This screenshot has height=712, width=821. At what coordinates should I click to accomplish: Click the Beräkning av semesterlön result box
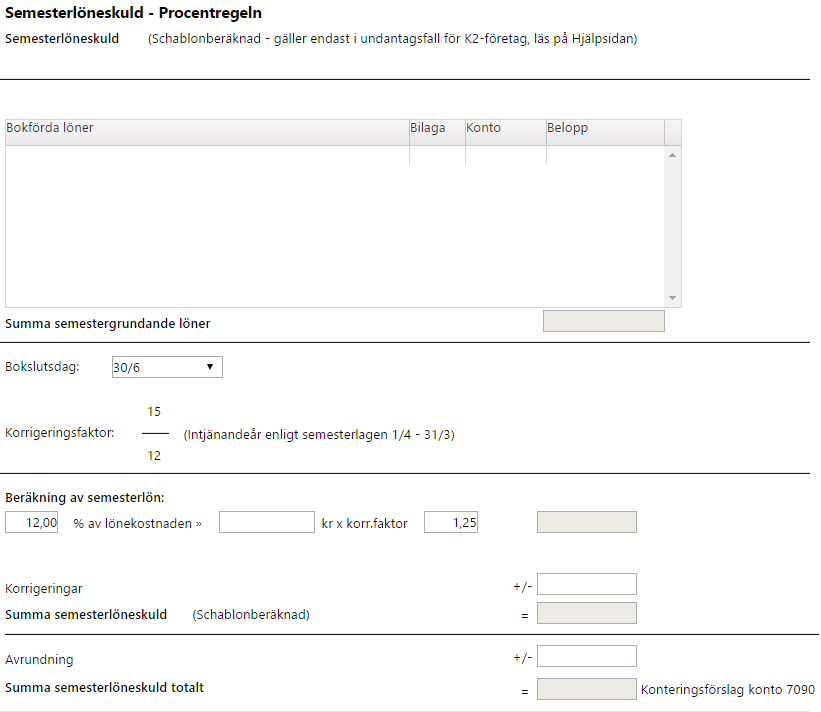587,522
